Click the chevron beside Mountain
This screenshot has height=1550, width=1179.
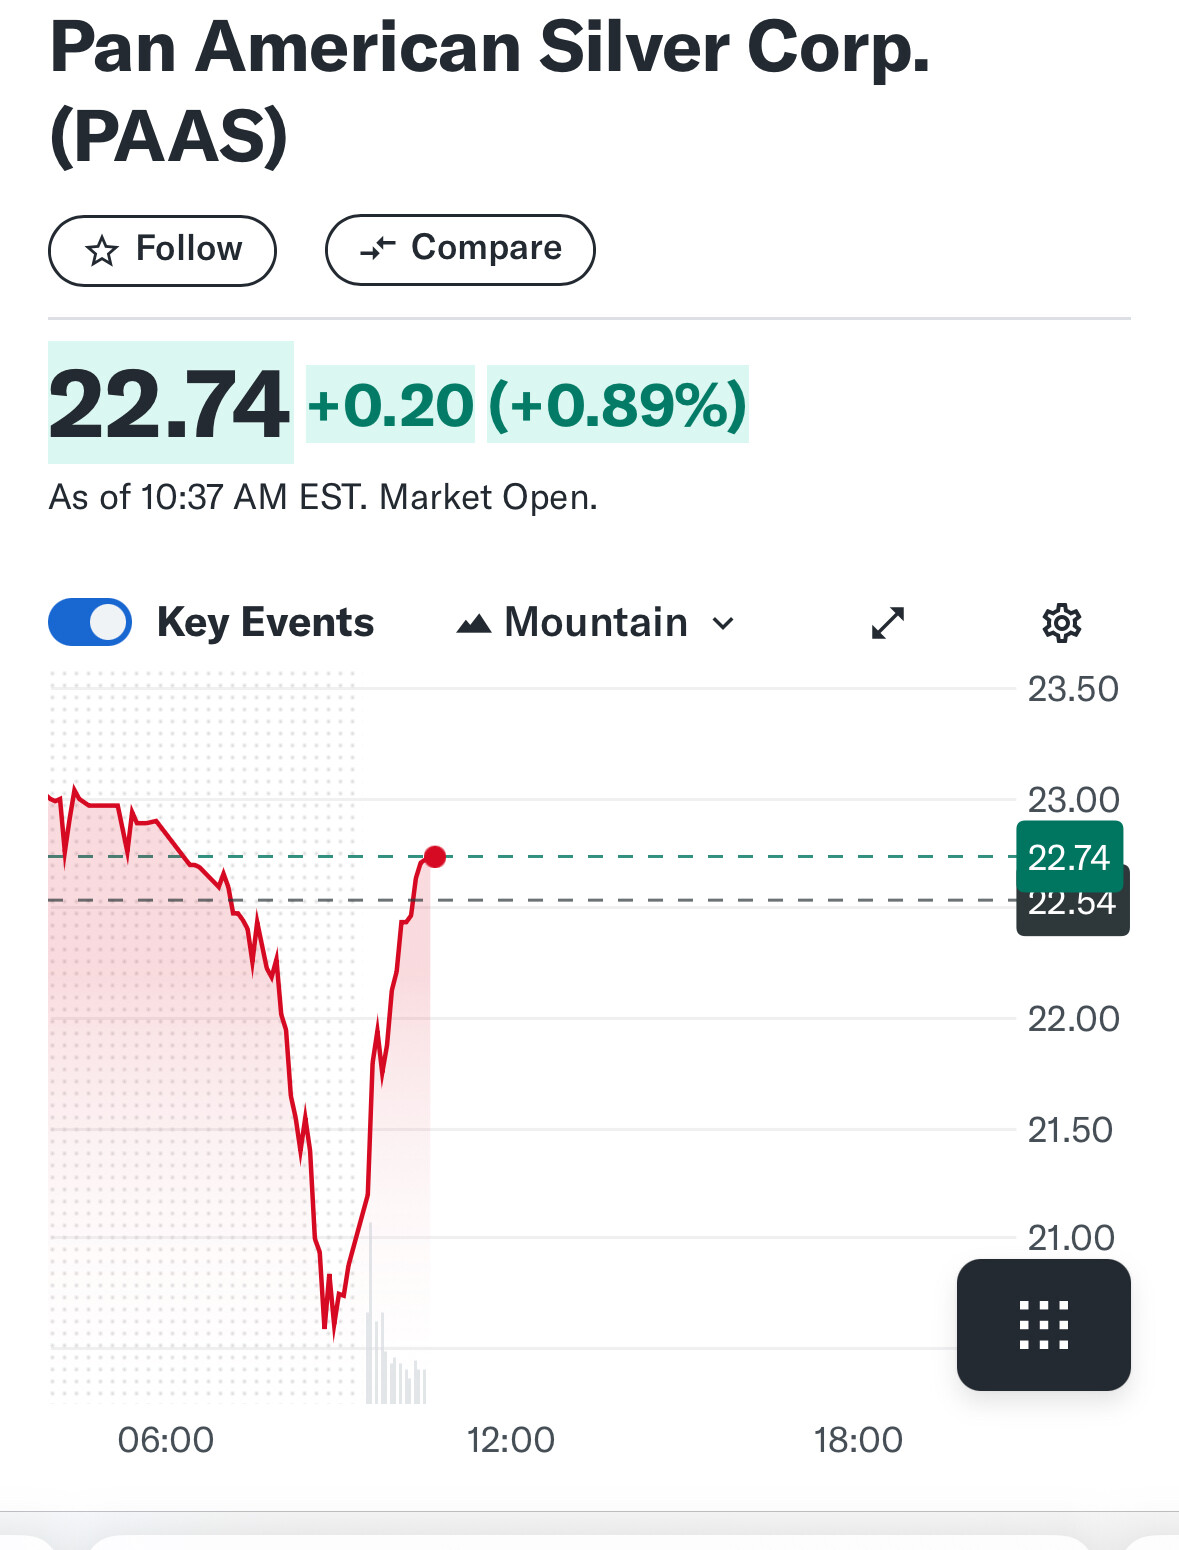coord(723,624)
